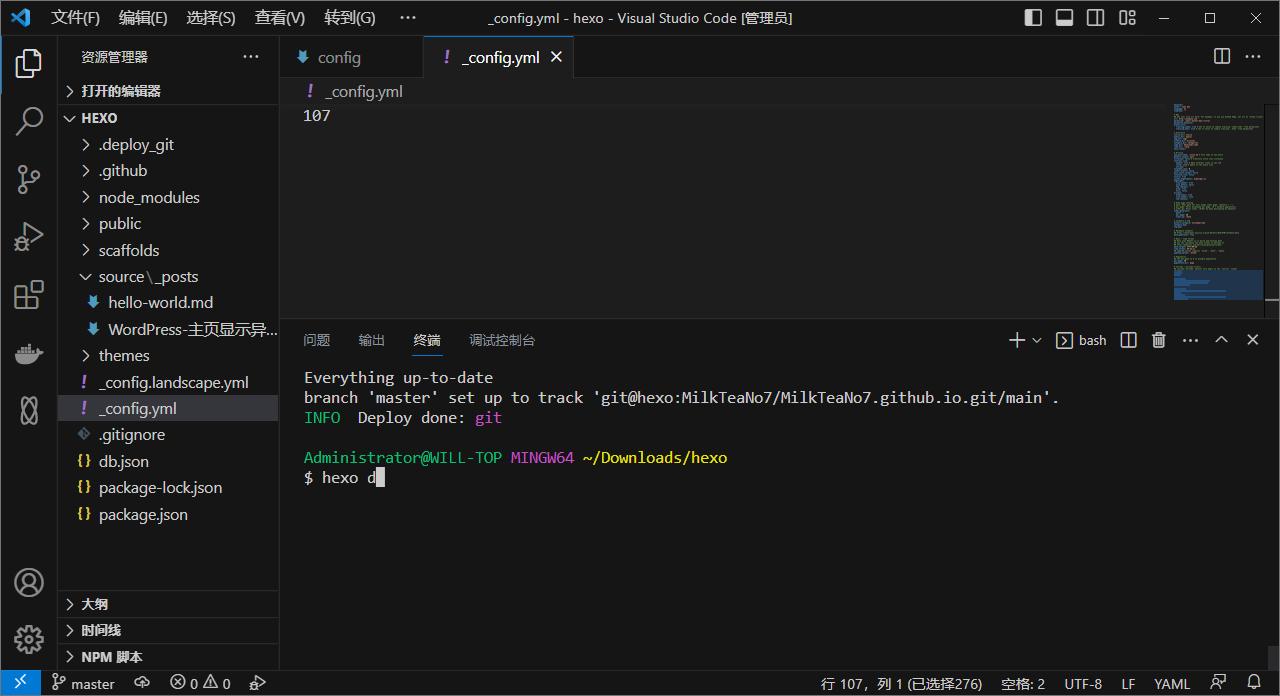Expand the .deploy_git folder
Viewport: 1280px width, 696px height.
pyautogui.click(x=168, y=144)
